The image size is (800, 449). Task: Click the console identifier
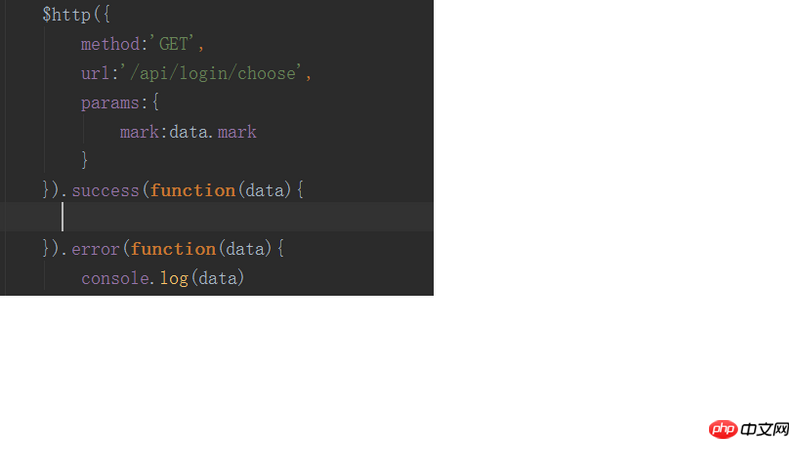[118, 278]
